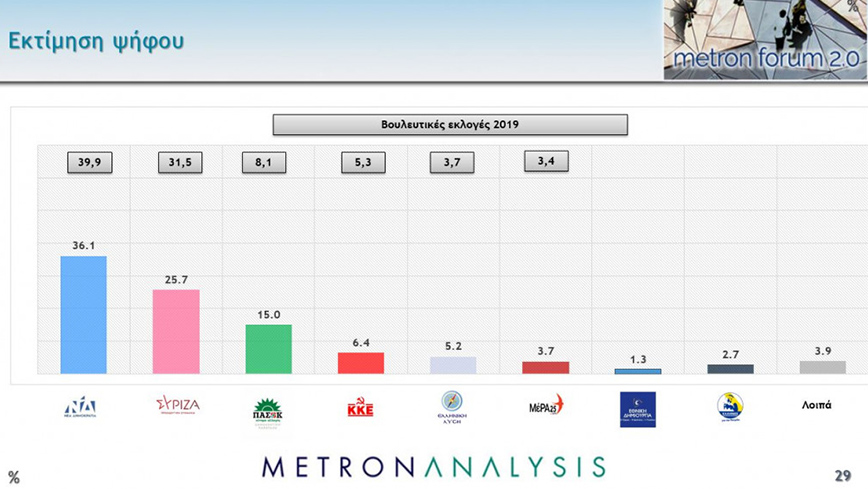Click the 39,9 result box

pos(90,162)
